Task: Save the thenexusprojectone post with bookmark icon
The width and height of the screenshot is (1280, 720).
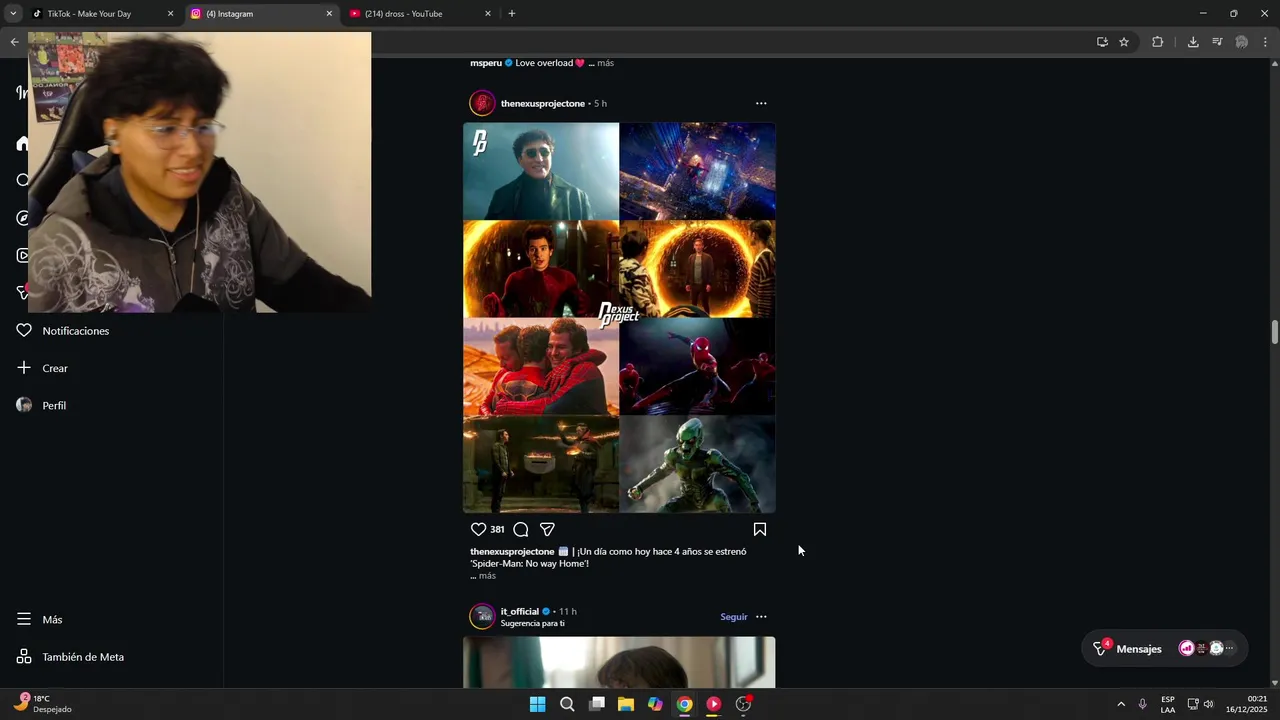Action: tap(760, 529)
